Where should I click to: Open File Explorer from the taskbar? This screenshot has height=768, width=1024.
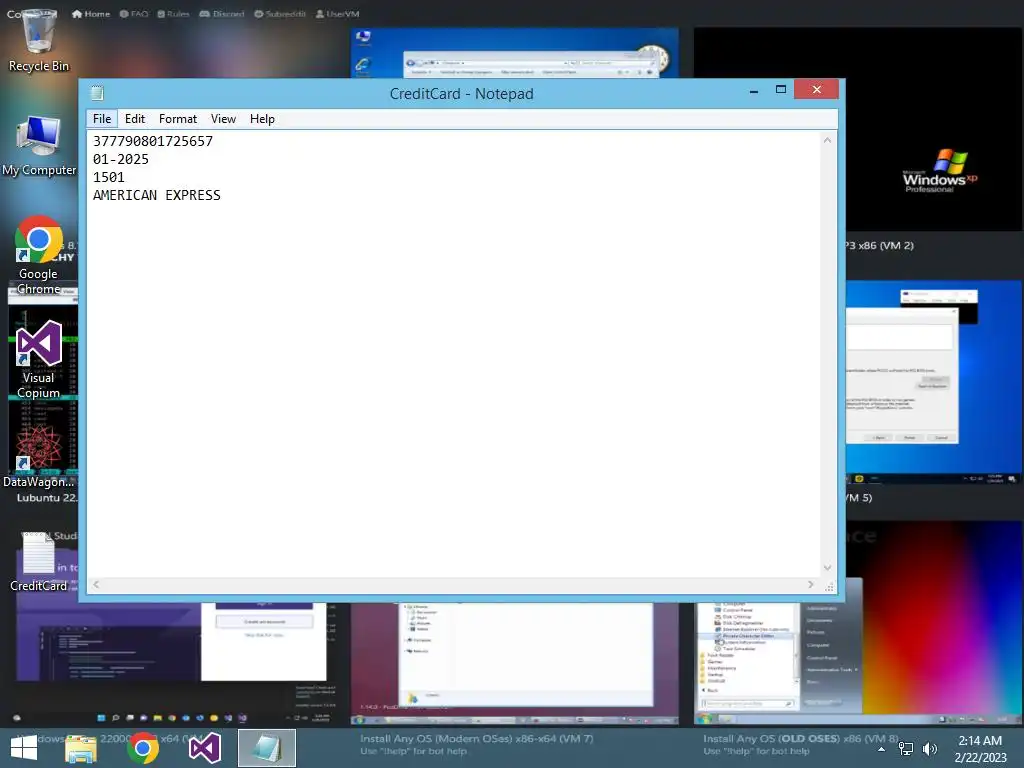click(x=81, y=748)
